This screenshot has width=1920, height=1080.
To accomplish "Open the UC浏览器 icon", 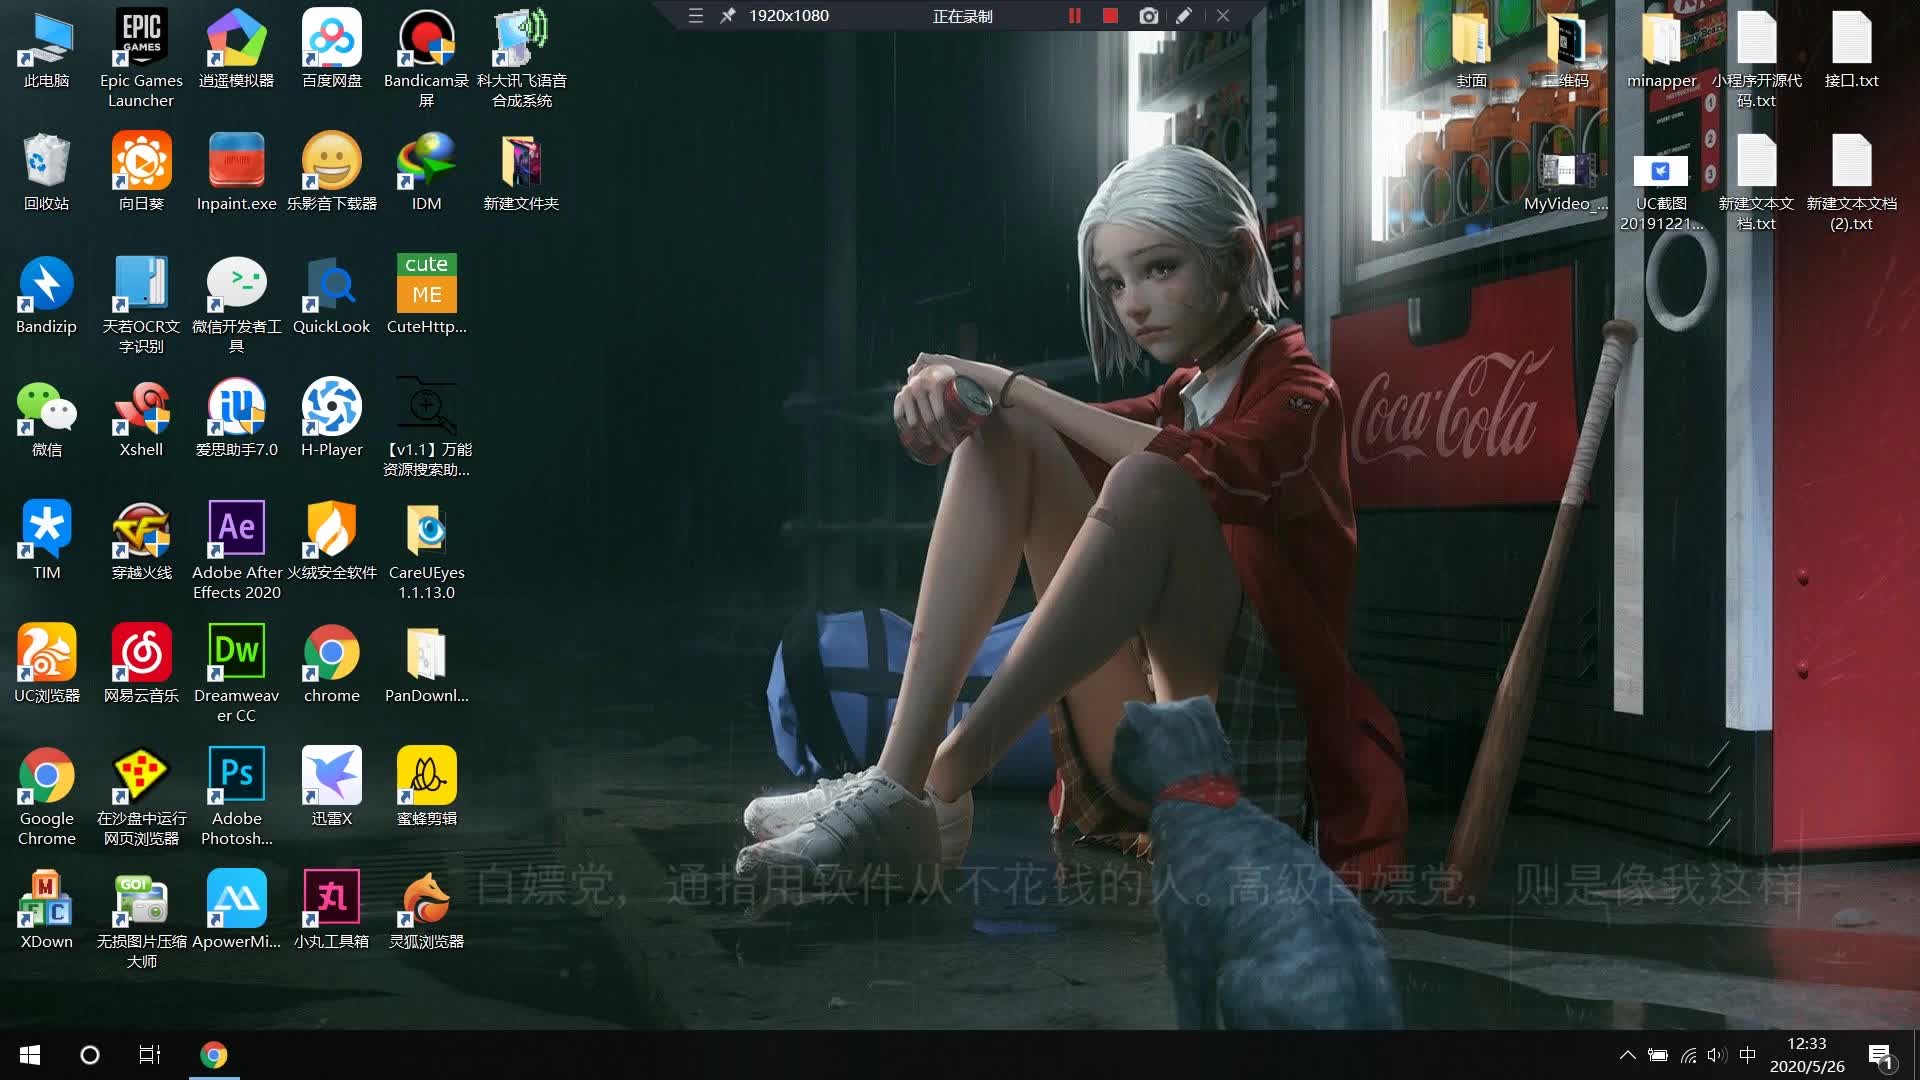I will 46,664.
